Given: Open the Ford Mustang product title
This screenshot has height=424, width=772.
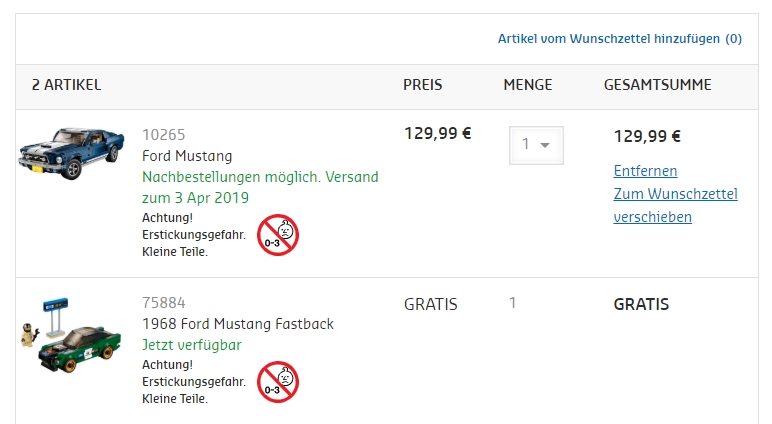Looking at the screenshot, I should (x=187, y=156).
